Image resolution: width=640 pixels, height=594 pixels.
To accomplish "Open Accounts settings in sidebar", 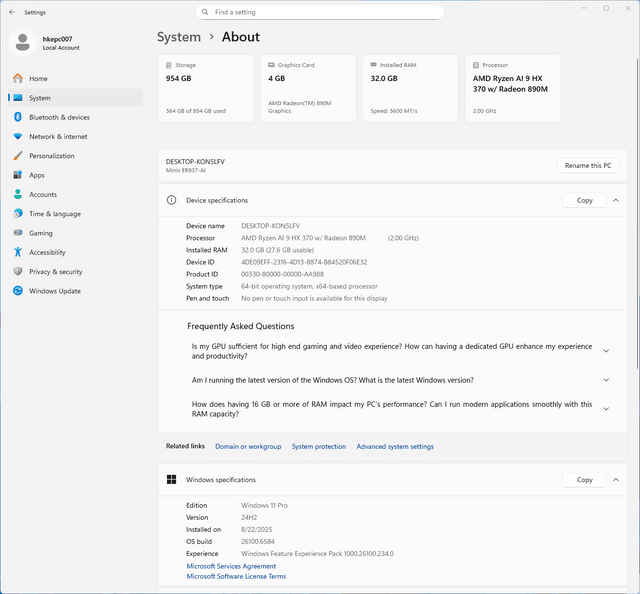I will pos(76,194).
